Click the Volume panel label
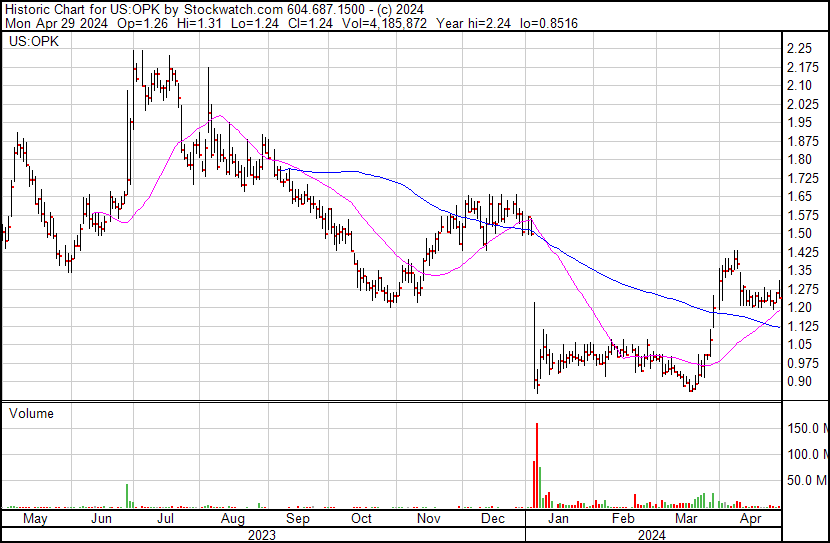 tap(31, 413)
